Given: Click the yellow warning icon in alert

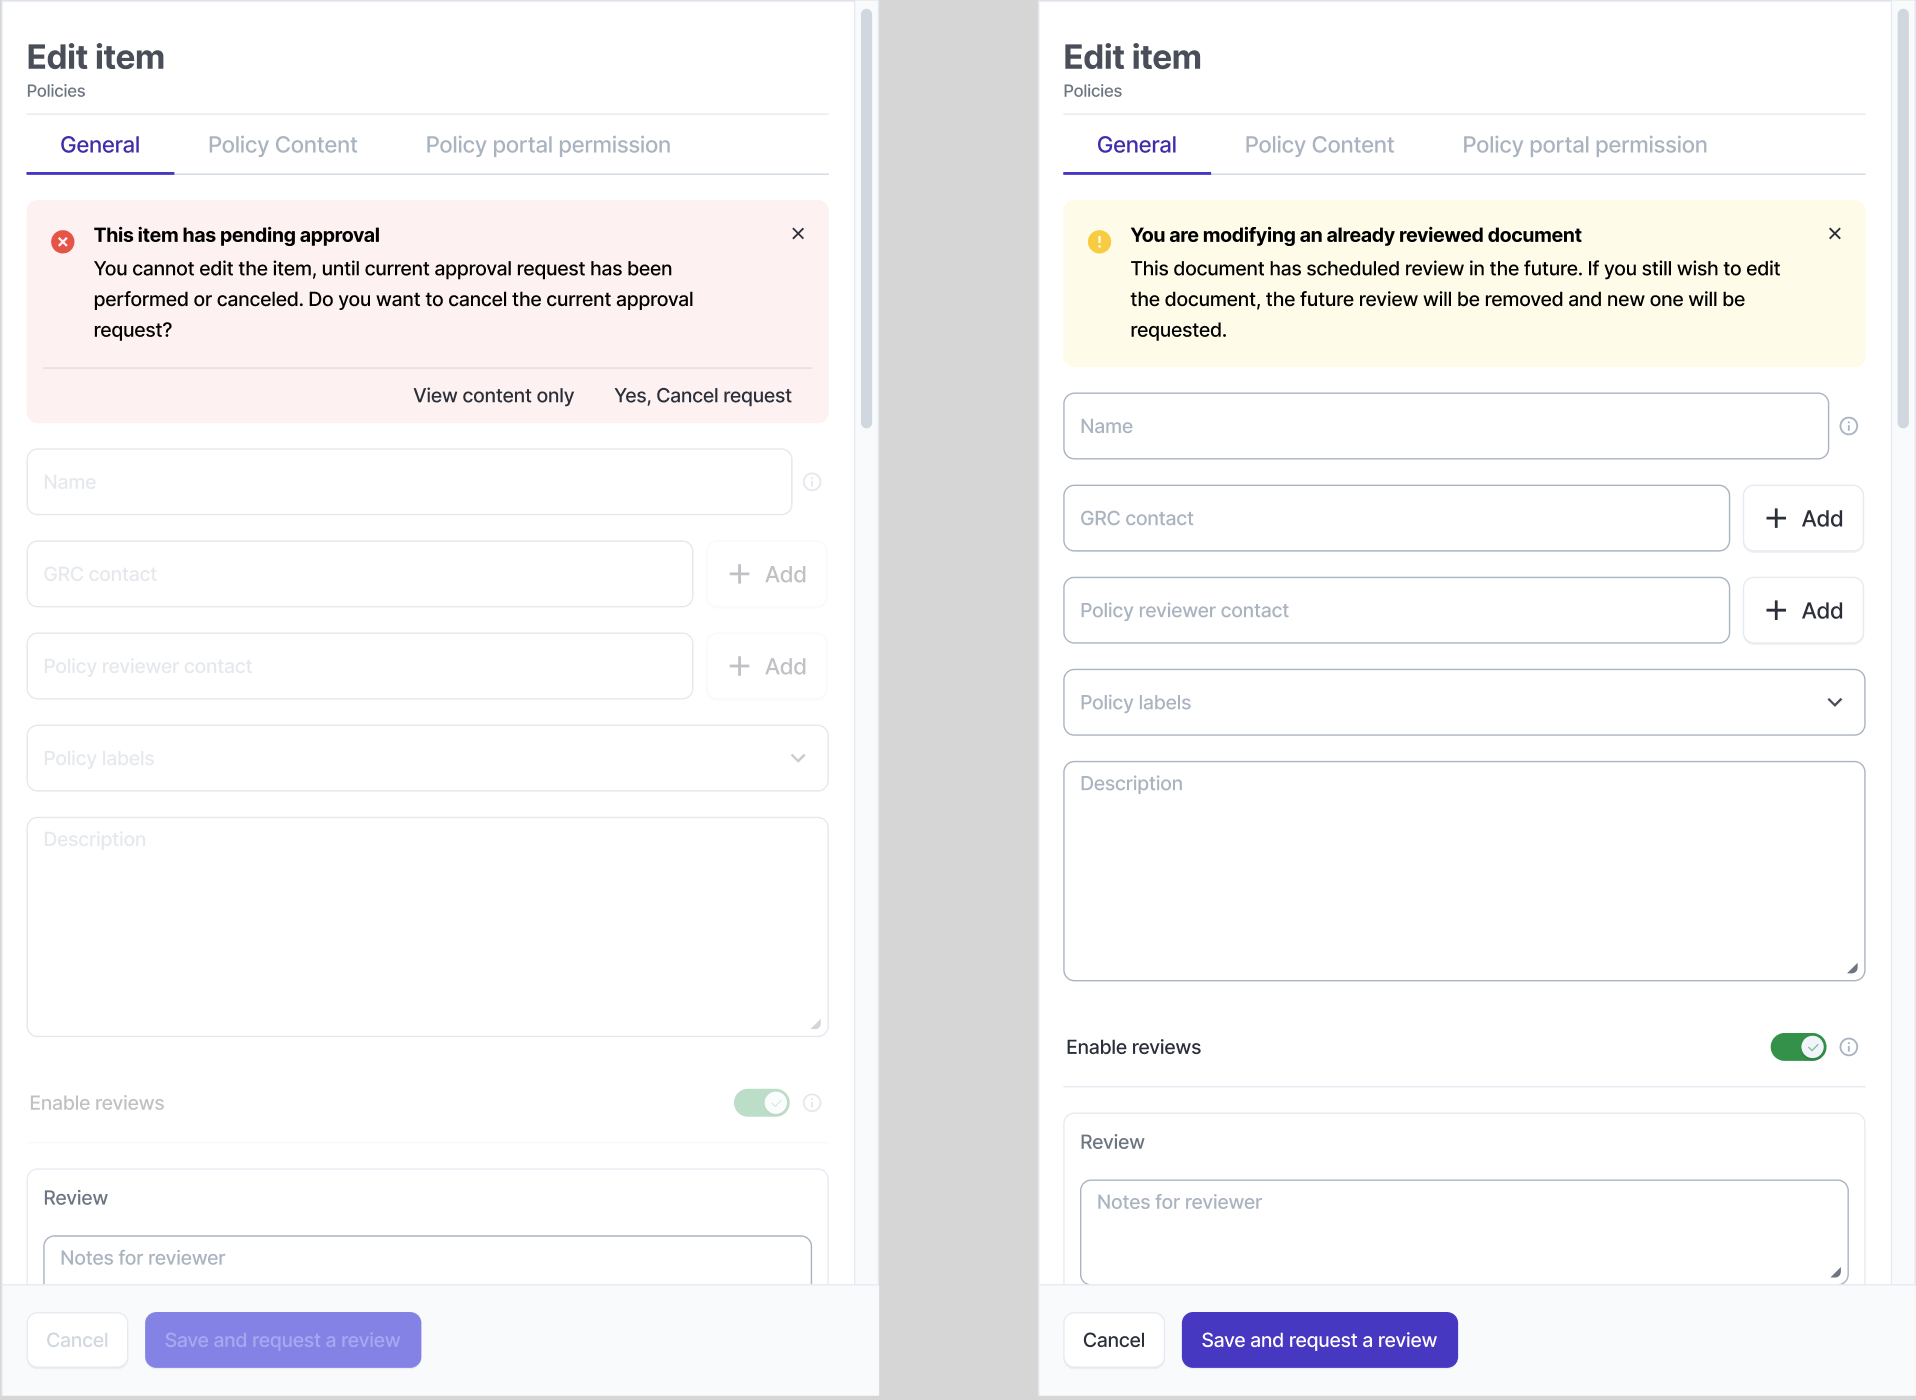Looking at the screenshot, I should (x=1099, y=242).
